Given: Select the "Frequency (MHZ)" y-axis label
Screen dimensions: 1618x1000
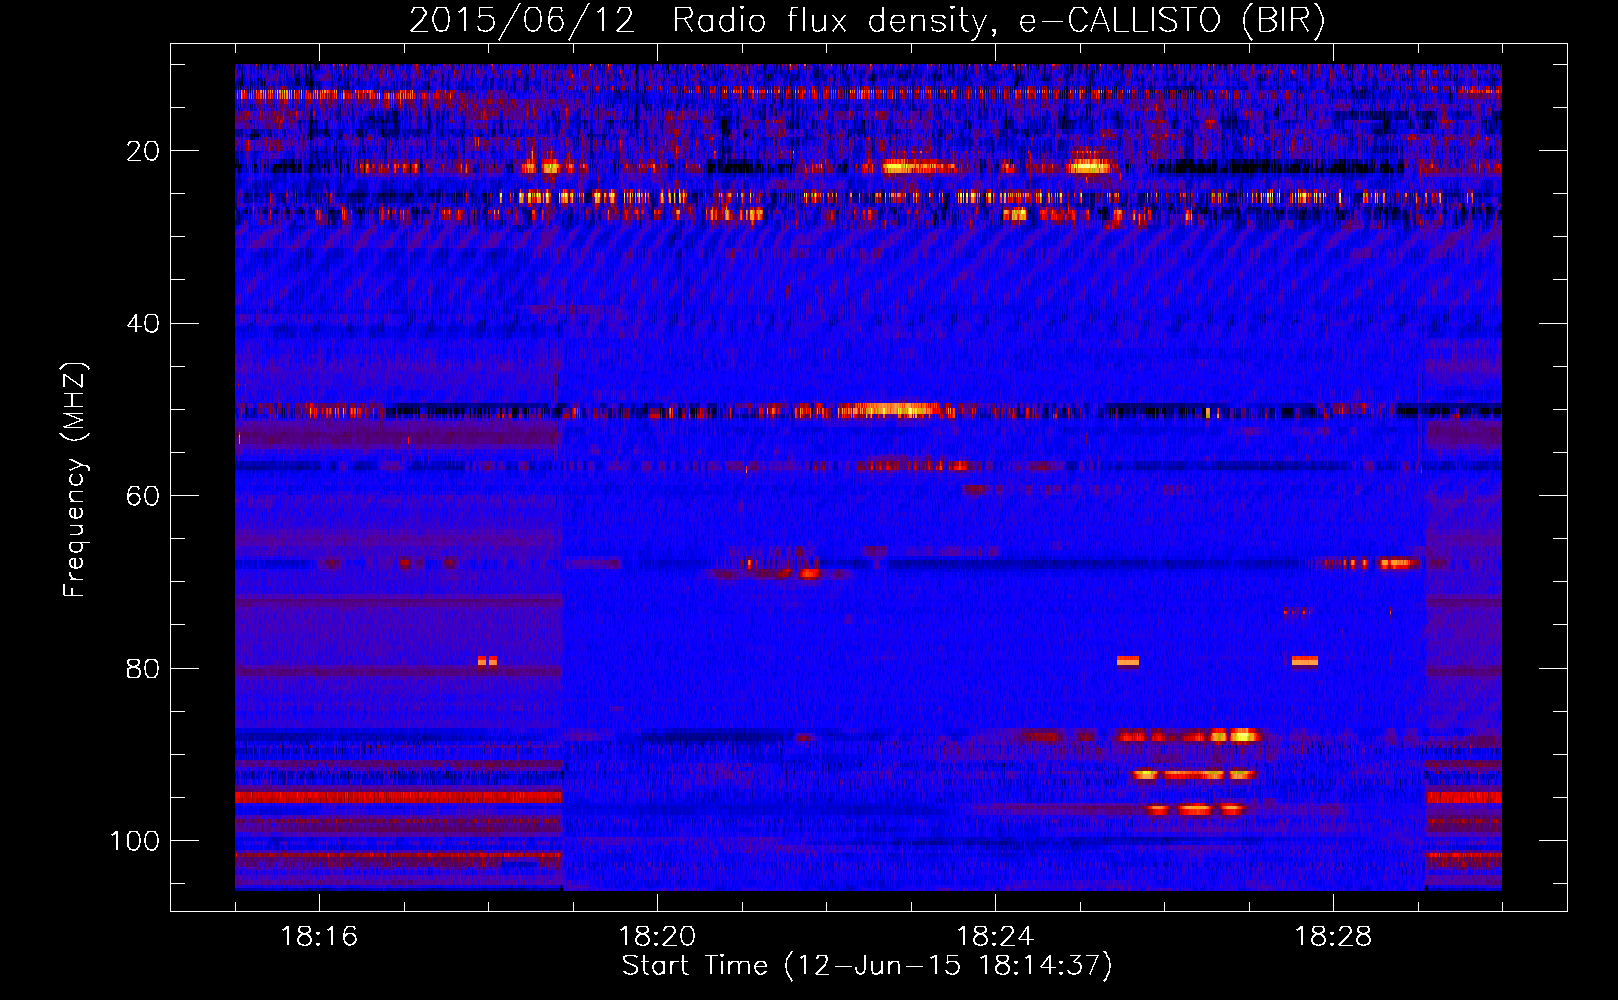Looking at the screenshot, I should (x=75, y=479).
